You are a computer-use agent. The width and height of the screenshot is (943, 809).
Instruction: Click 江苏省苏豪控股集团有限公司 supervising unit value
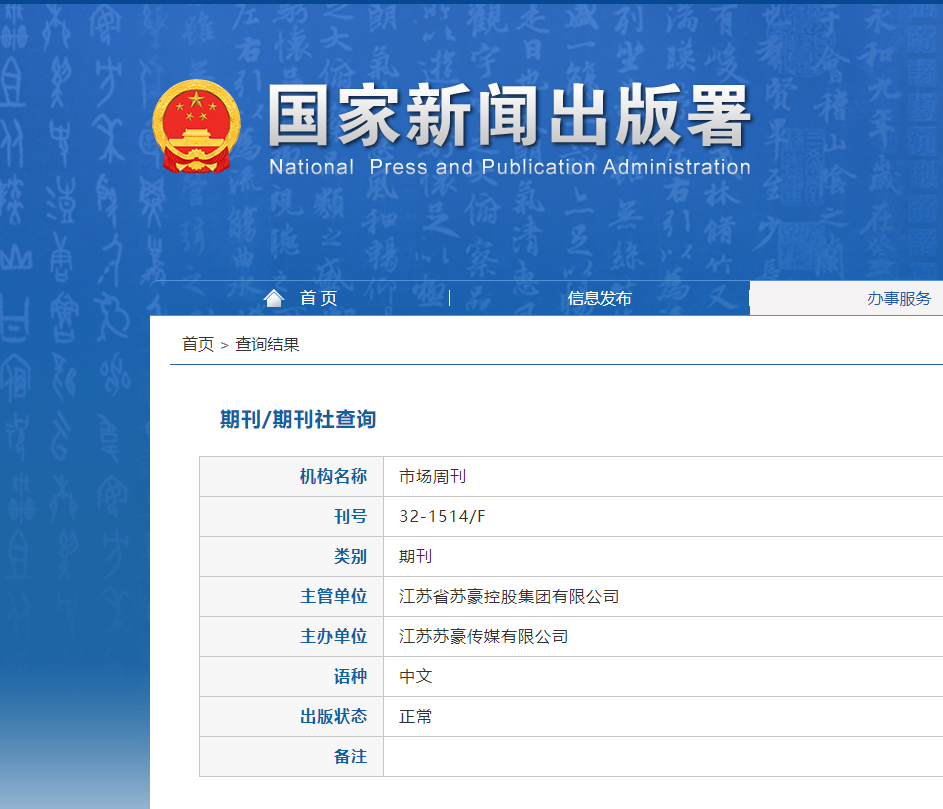509,597
